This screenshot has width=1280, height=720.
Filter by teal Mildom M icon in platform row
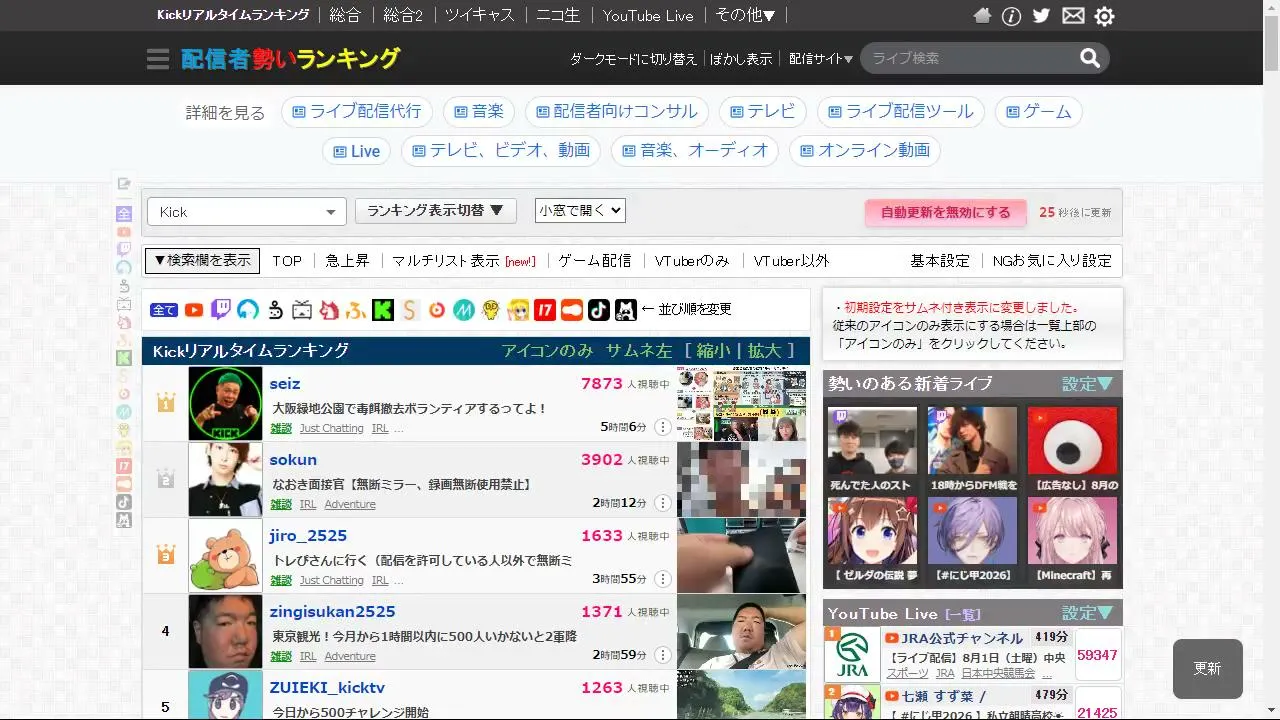pos(464,310)
